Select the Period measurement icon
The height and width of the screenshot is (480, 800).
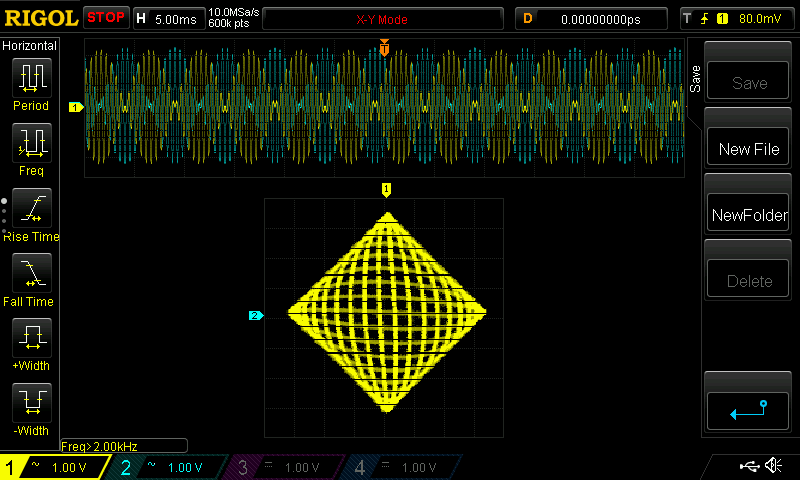(x=31, y=78)
